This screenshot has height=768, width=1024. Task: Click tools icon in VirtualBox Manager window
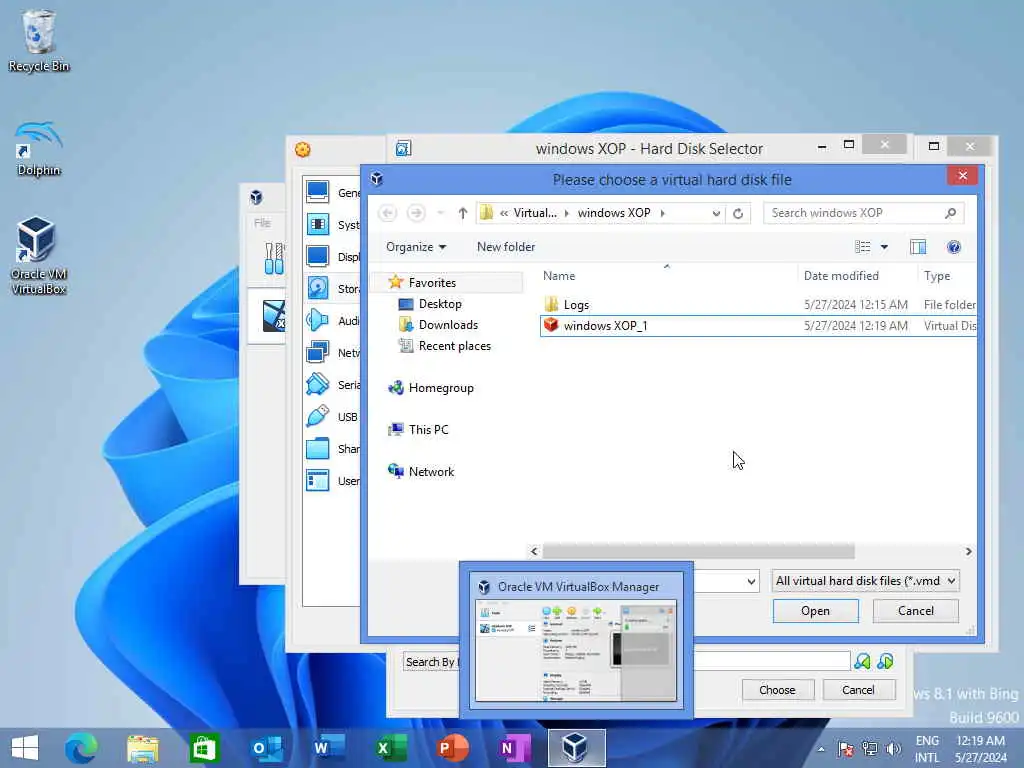tap(274, 258)
